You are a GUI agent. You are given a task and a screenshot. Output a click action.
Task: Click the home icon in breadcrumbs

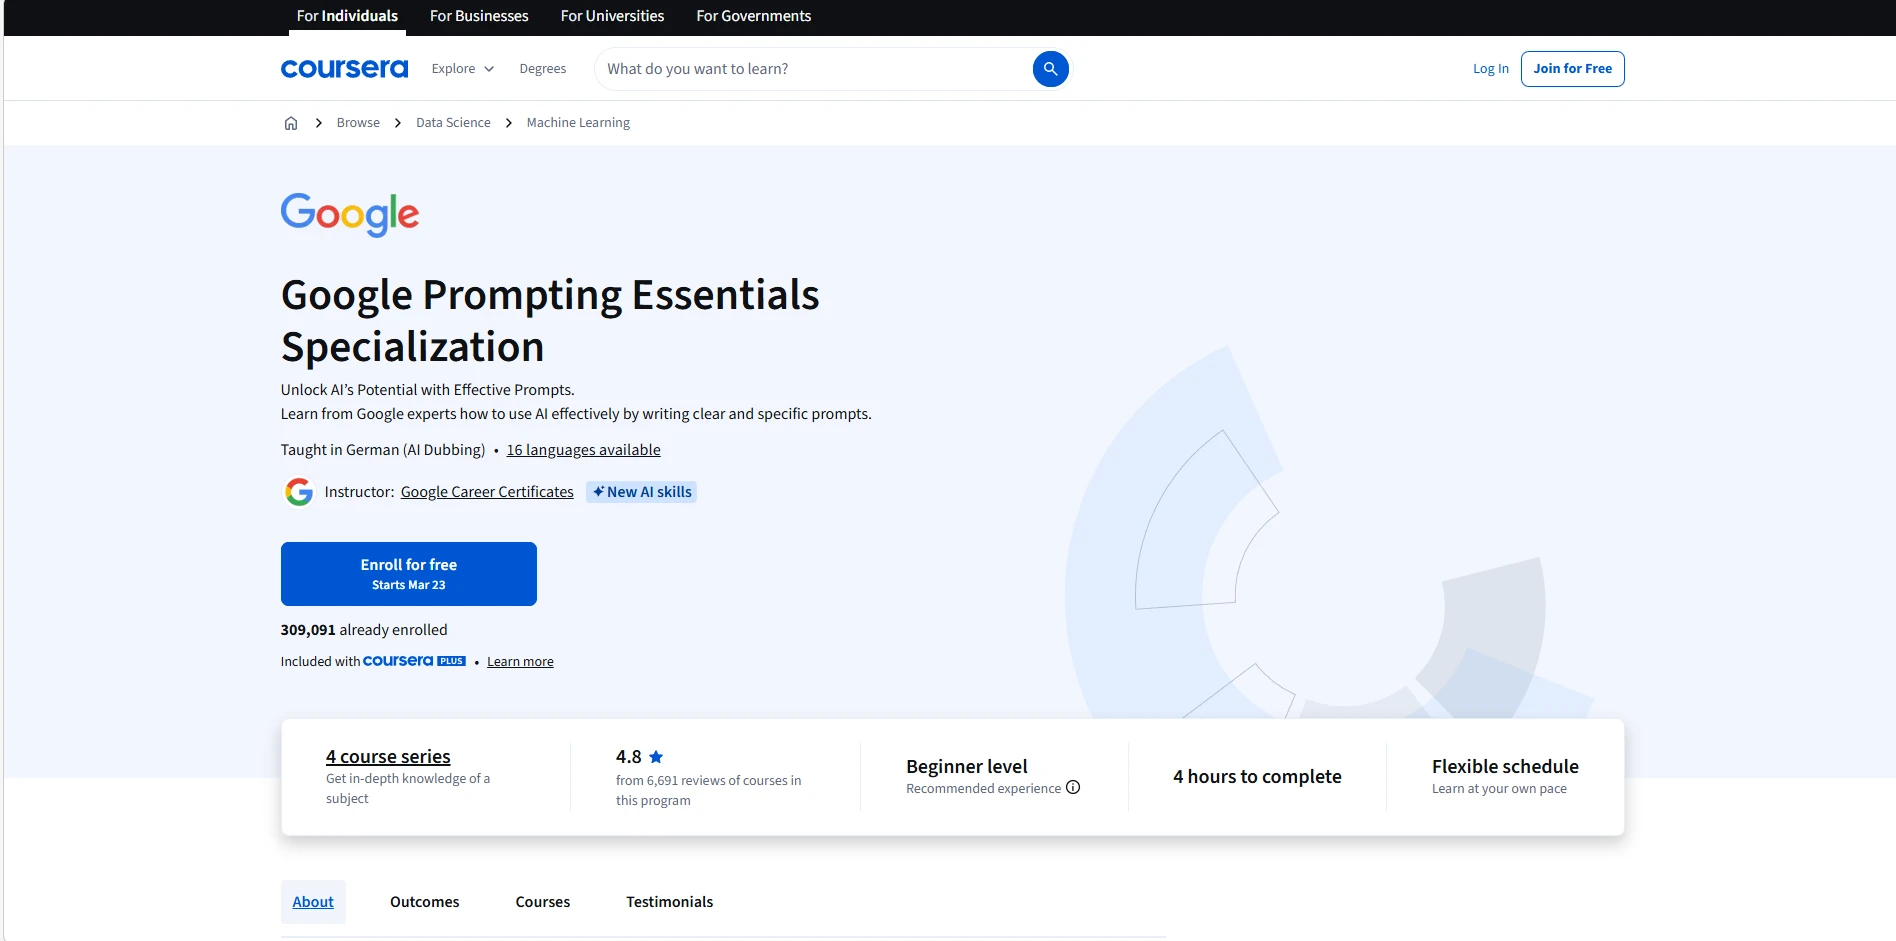point(291,122)
